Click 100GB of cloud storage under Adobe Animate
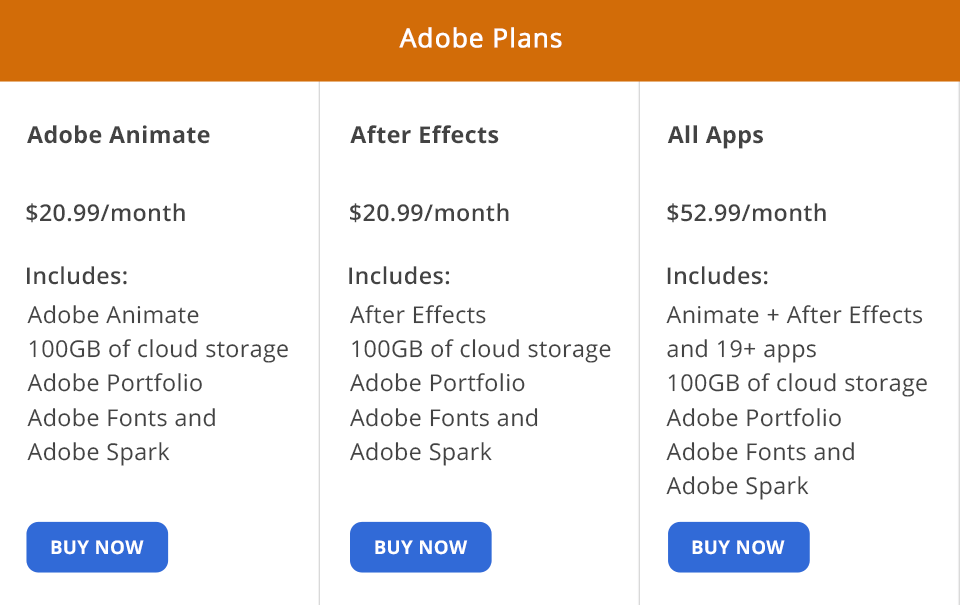This screenshot has width=960, height=605. pyautogui.click(x=158, y=349)
